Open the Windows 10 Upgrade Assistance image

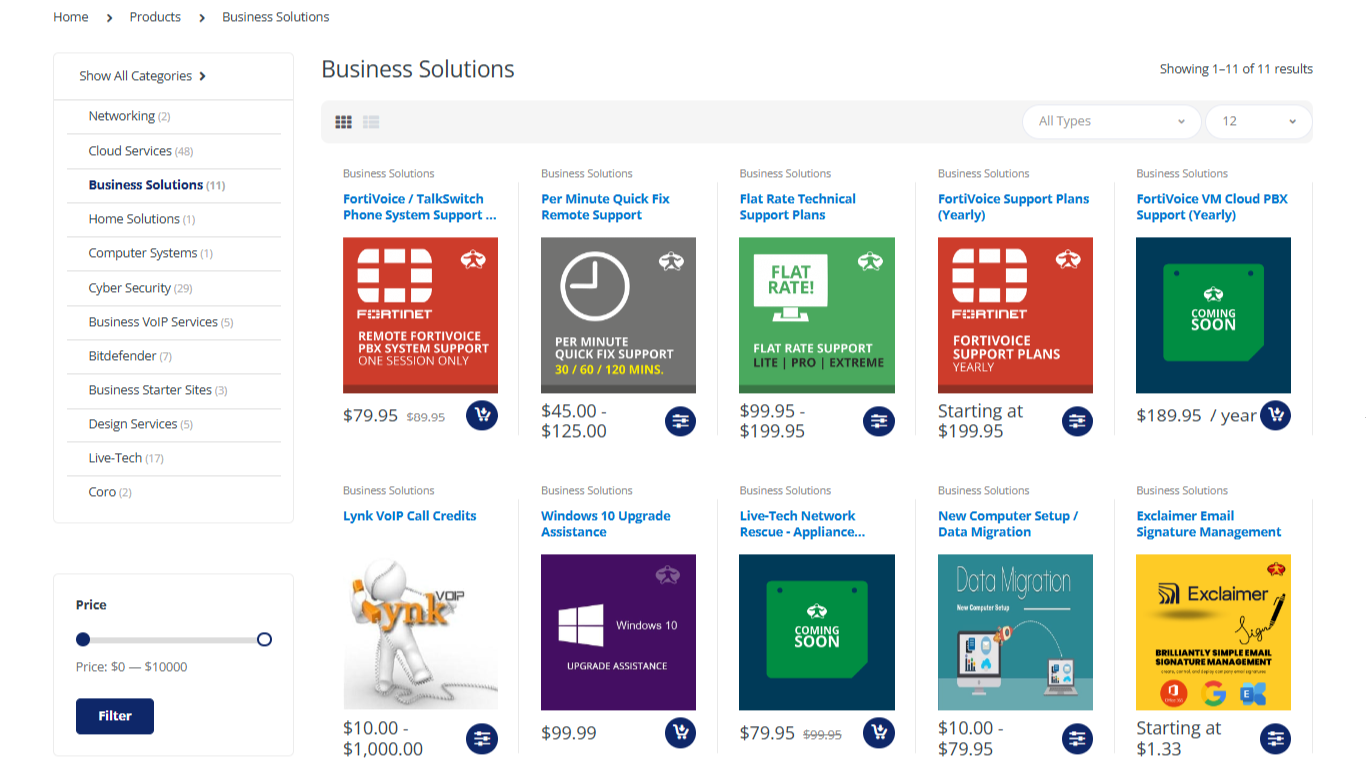click(x=618, y=632)
